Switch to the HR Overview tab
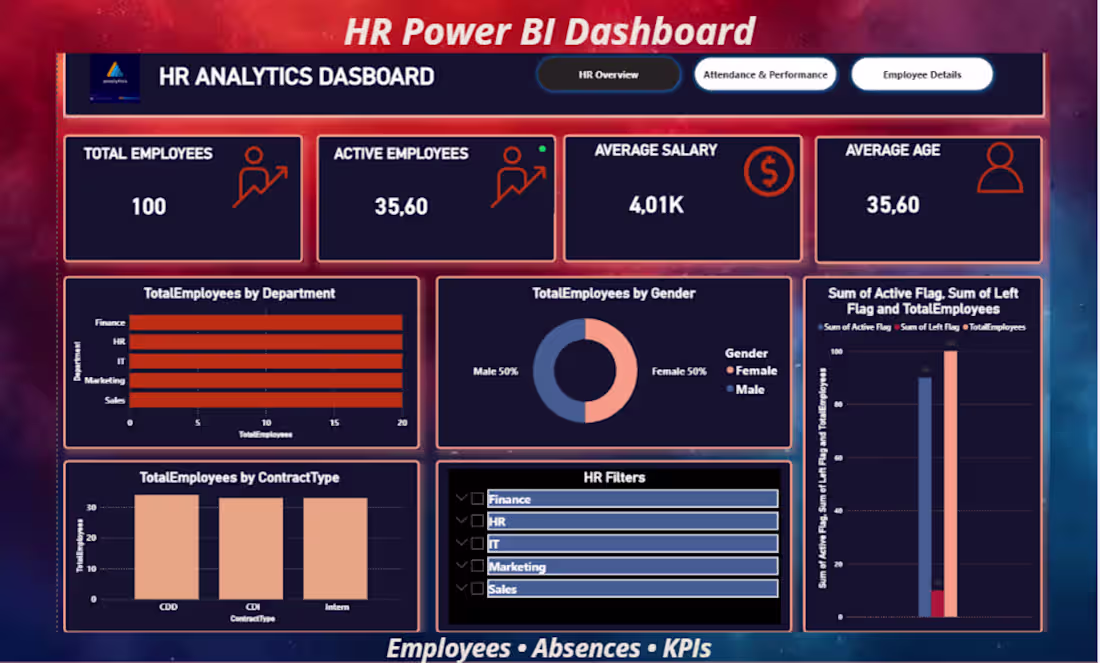 (608, 74)
